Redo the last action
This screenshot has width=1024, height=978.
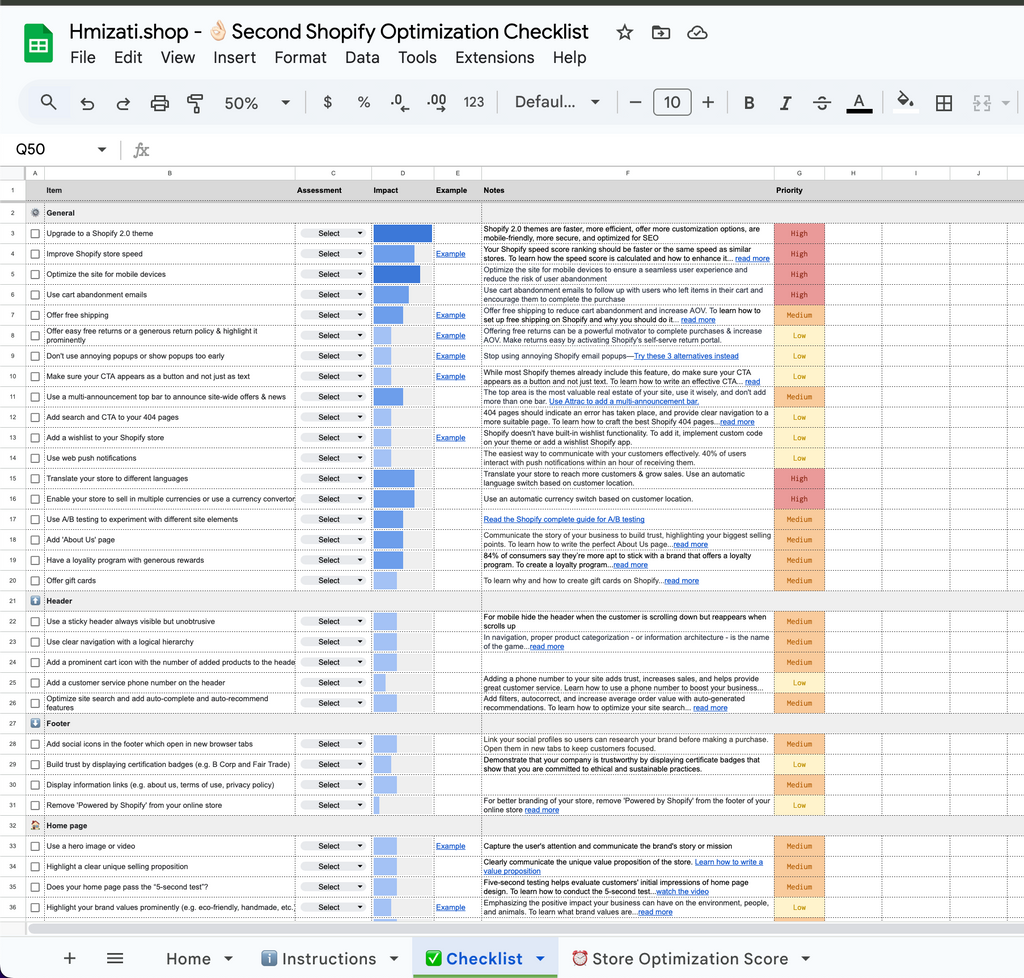pyautogui.click(x=123, y=103)
